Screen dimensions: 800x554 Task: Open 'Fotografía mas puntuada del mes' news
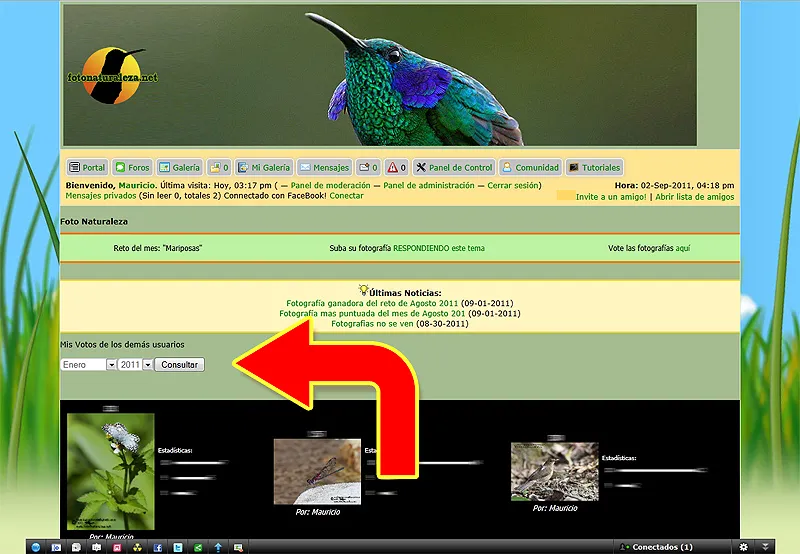click(372, 313)
